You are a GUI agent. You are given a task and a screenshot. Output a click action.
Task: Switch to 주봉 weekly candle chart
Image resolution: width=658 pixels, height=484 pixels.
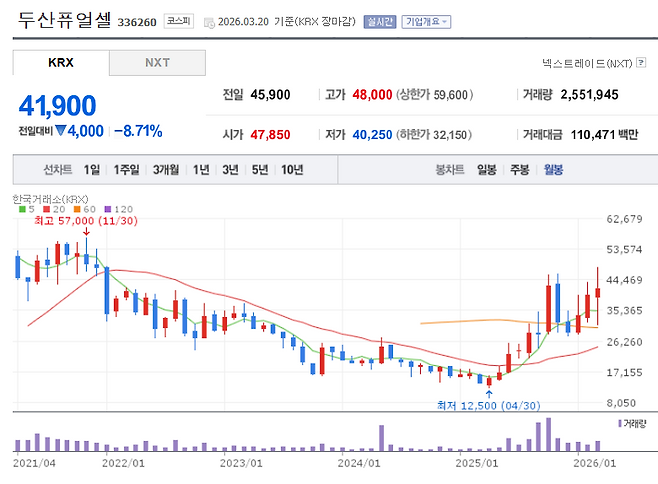pos(520,170)
